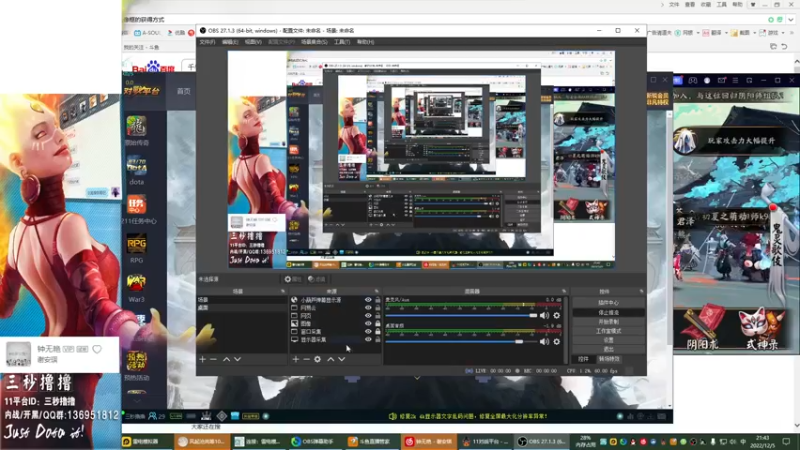The height and width of the screenshot is (450, 800).
Task: Toggle the lock on the 显示器采集 source
Action: pyautogui.click(x=378, y=339)
